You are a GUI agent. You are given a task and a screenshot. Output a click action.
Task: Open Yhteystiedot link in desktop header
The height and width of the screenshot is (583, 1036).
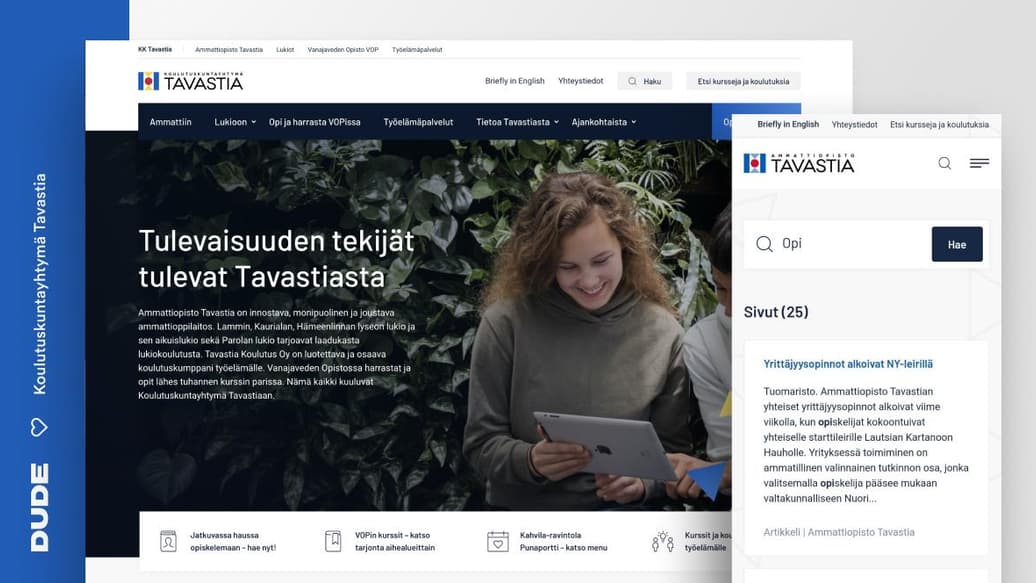coord(581,81)
